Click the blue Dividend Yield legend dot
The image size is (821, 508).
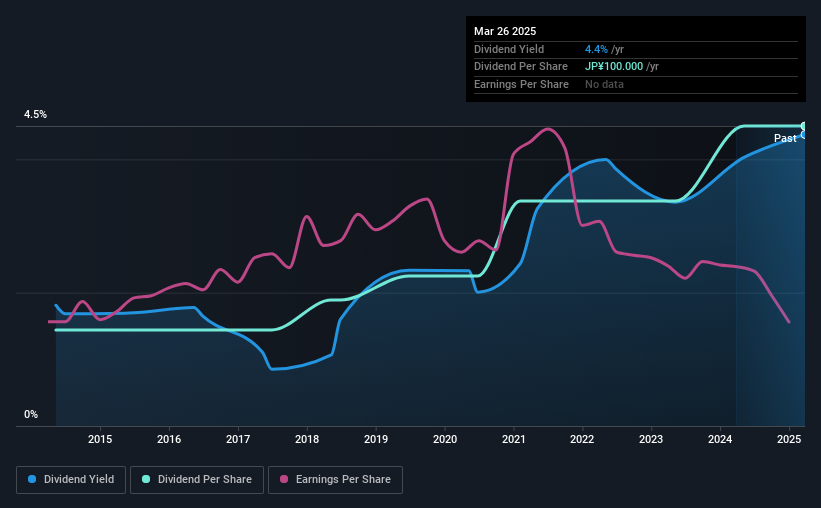[x=32, y=479]
